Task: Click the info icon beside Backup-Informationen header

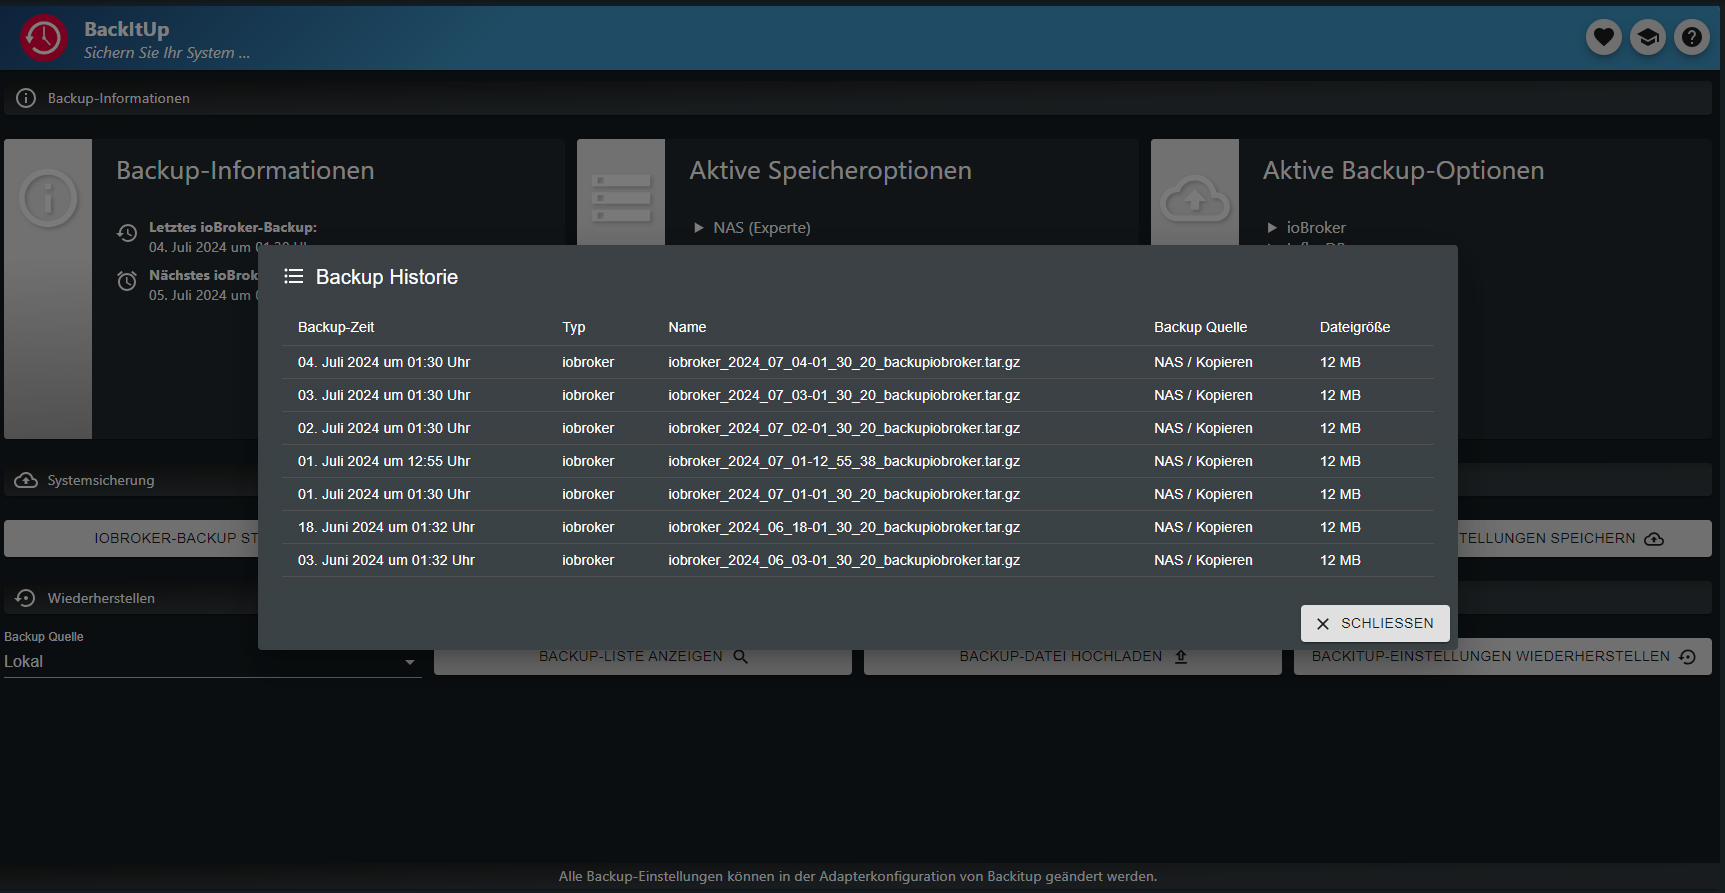Action: (26, 98)
